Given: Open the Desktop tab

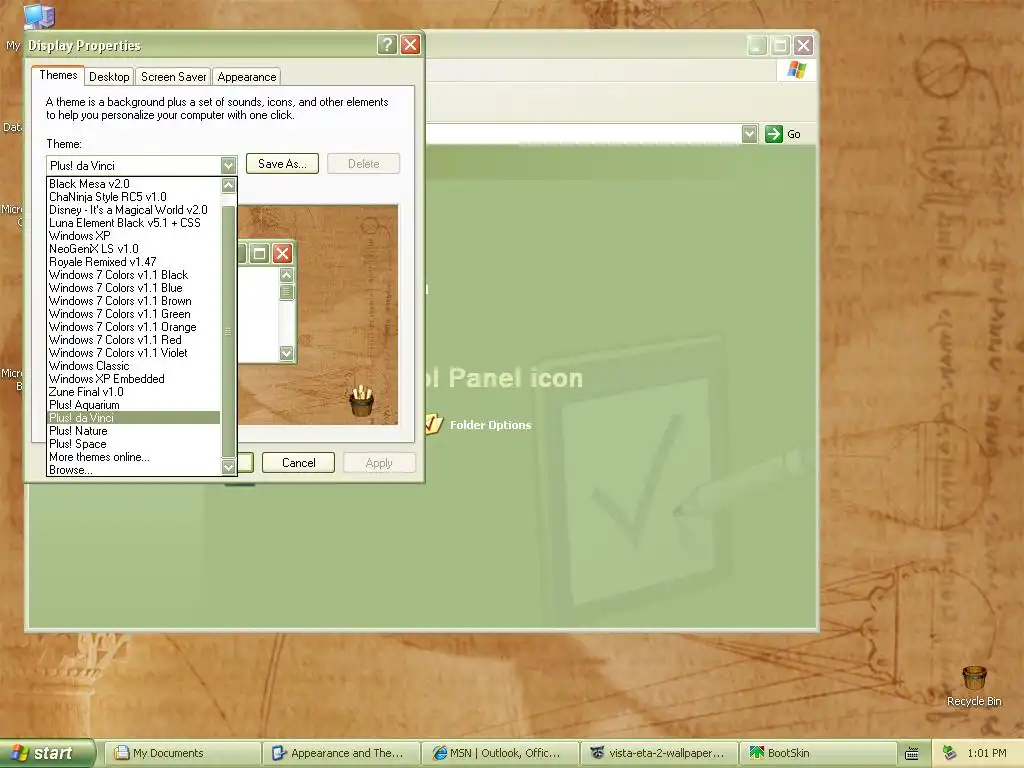Looking at the screenshot, I should tap(109, 77).
